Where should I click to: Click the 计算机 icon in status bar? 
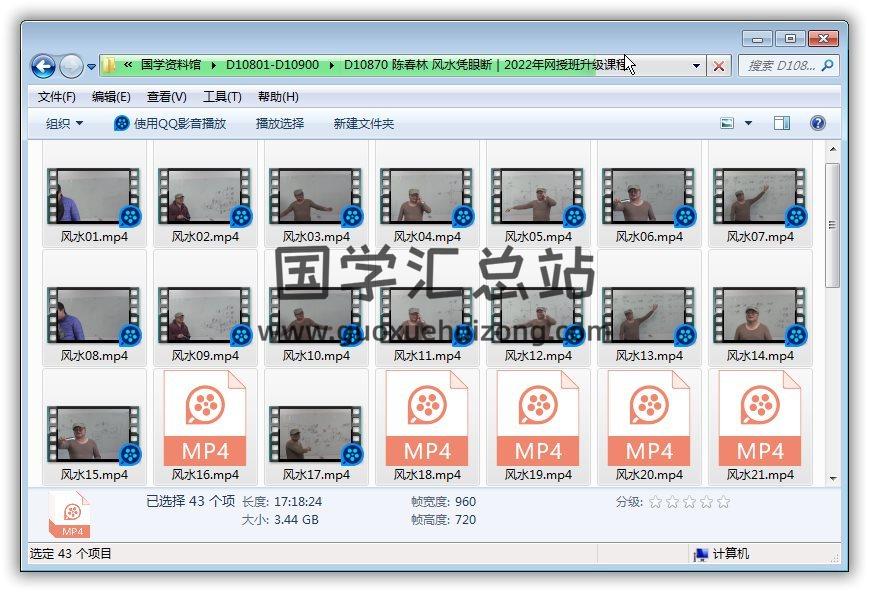tap(701, 554)
